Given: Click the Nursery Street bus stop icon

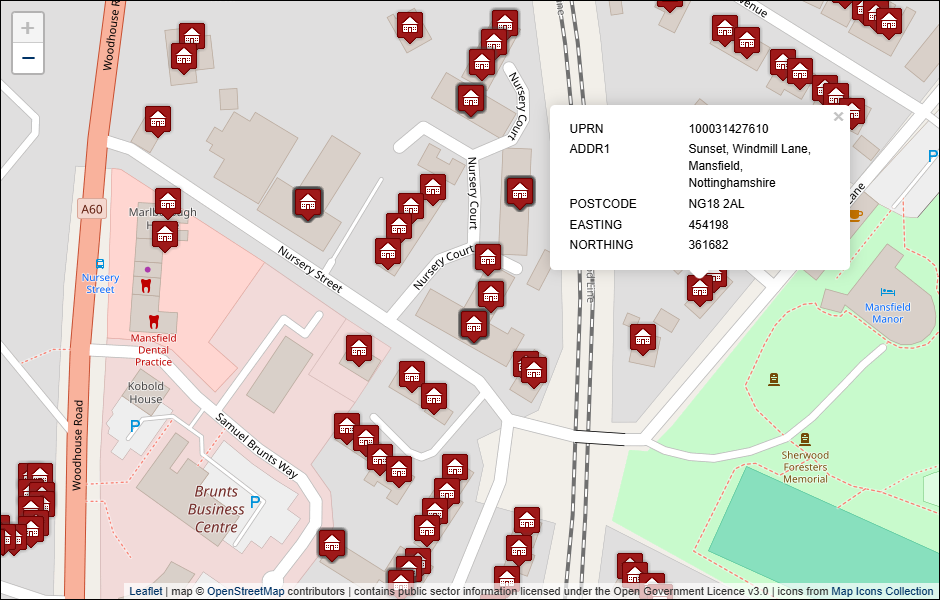Looking at the screenshot, I should 100,264.
